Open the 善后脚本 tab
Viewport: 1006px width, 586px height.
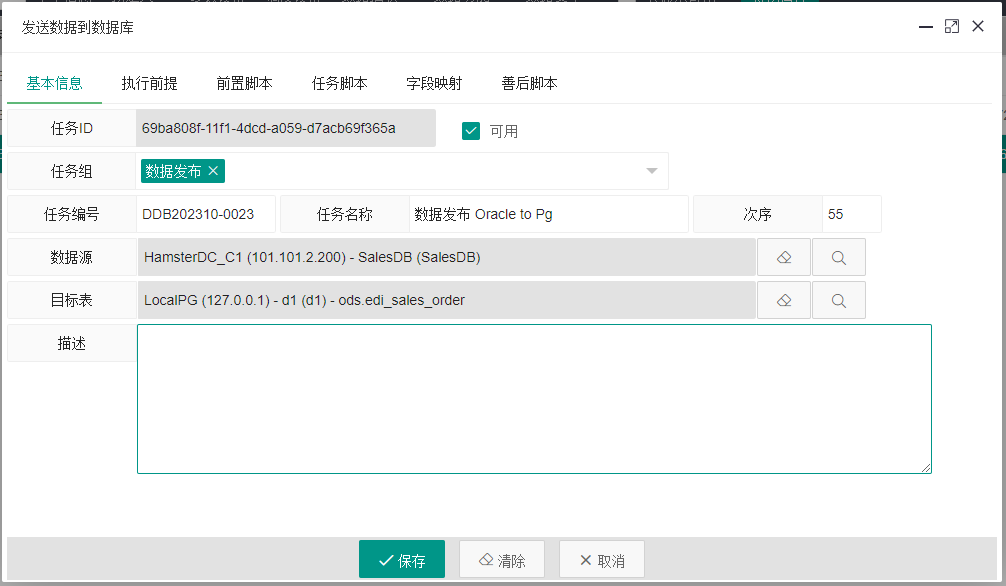pyautogui.click(x=529, y=83)
